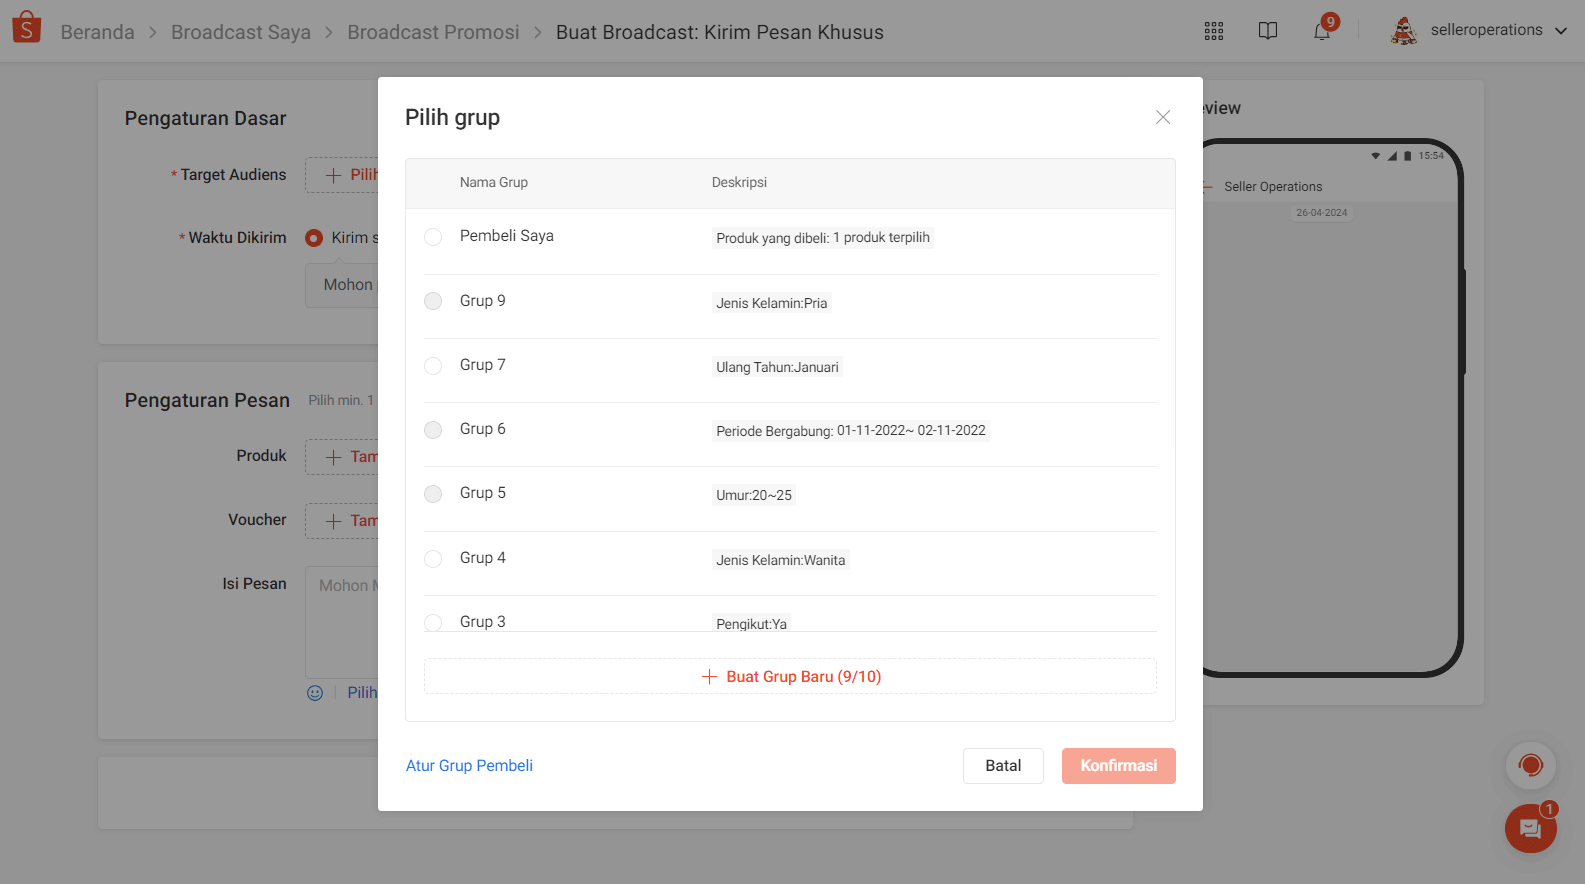Click the emoji smiley icon
Viewport: 1585px width, 884px height.
pos(315,693)
